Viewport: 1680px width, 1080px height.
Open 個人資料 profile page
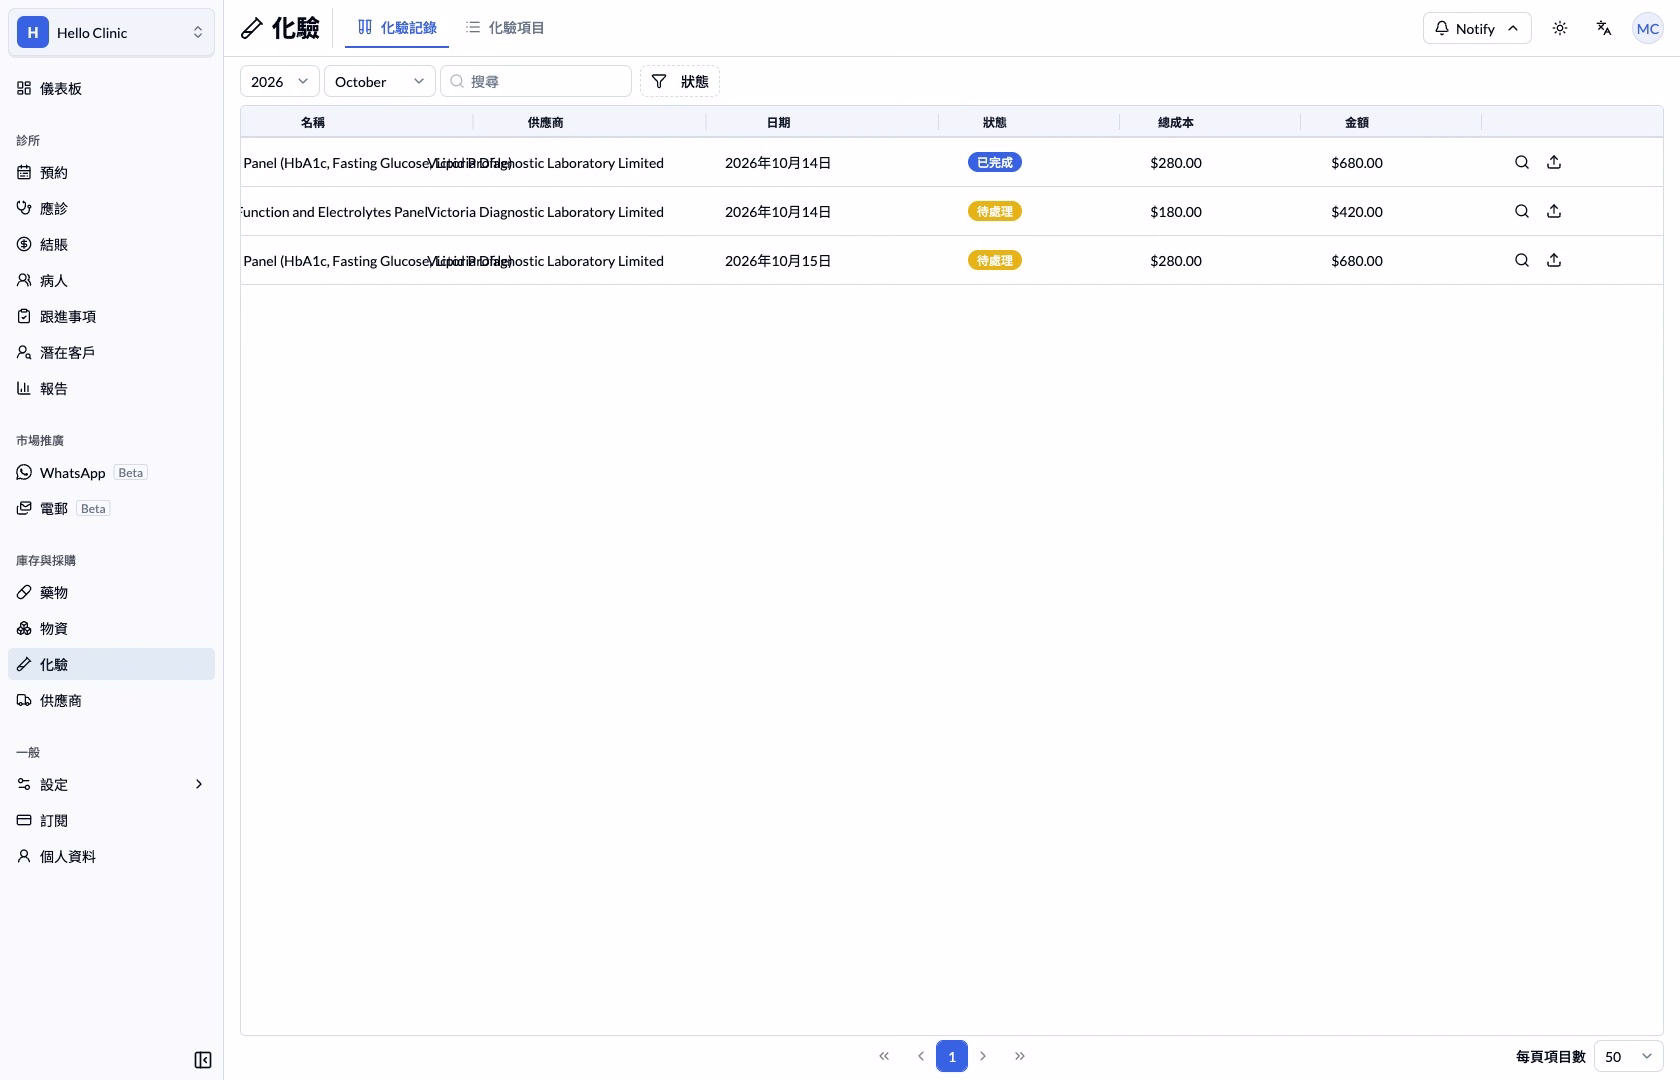[111, 856]
